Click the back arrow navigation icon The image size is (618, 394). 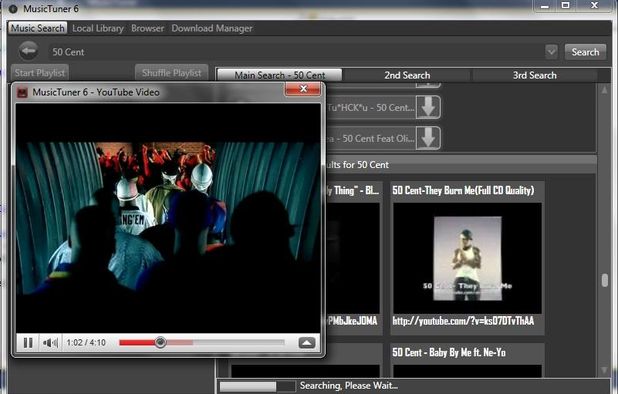click(x=28, y=51)
